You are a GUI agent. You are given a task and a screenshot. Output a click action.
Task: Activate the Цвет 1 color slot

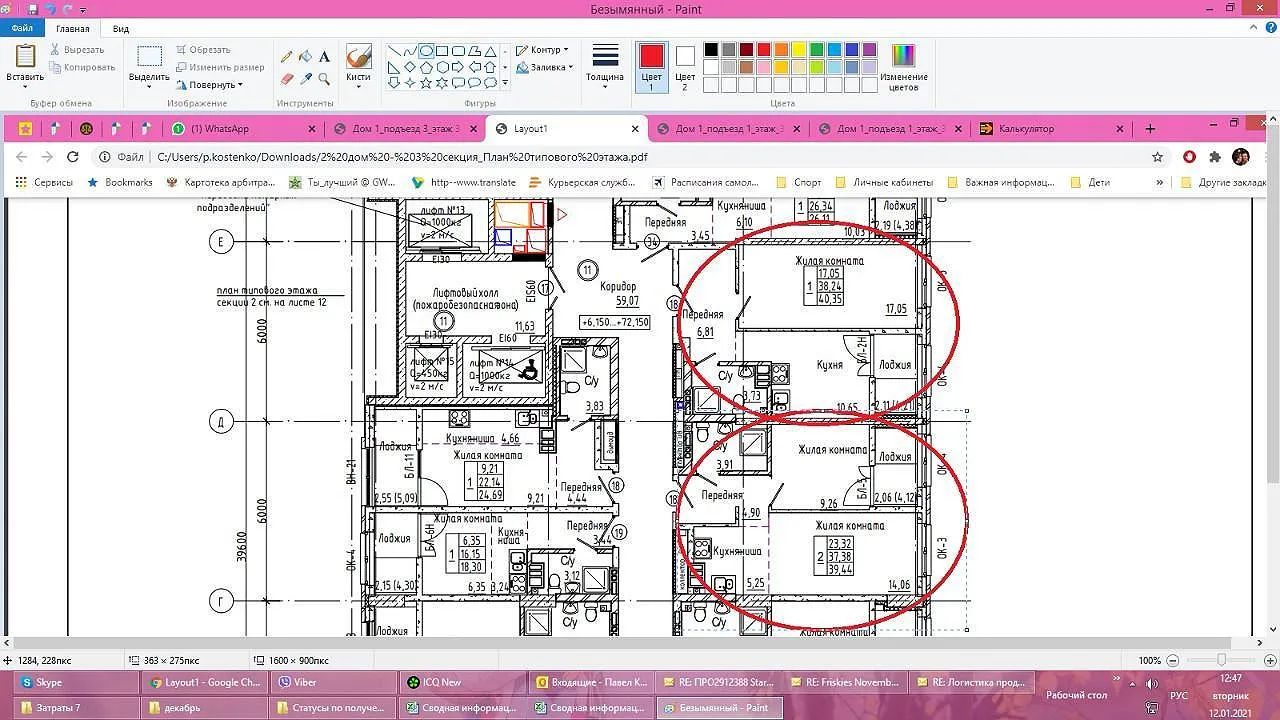pos(651,67)
